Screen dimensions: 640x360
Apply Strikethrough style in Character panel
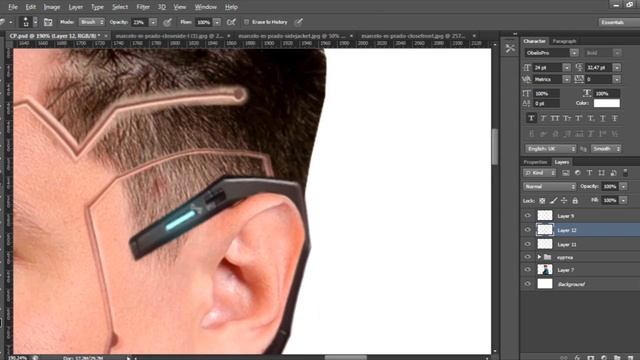pyautogui.click(x=615, y=118)
